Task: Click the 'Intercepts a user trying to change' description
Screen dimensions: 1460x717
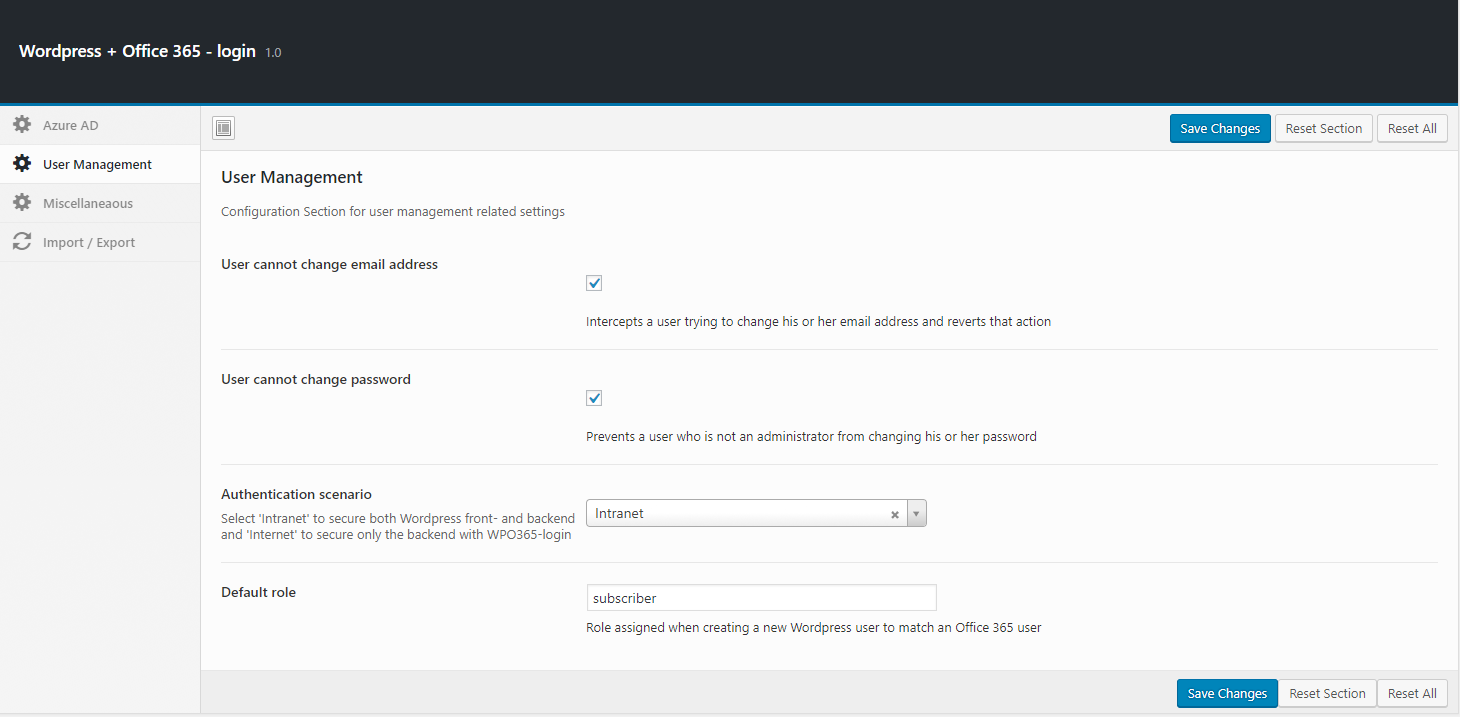Action: pos(818,322)
